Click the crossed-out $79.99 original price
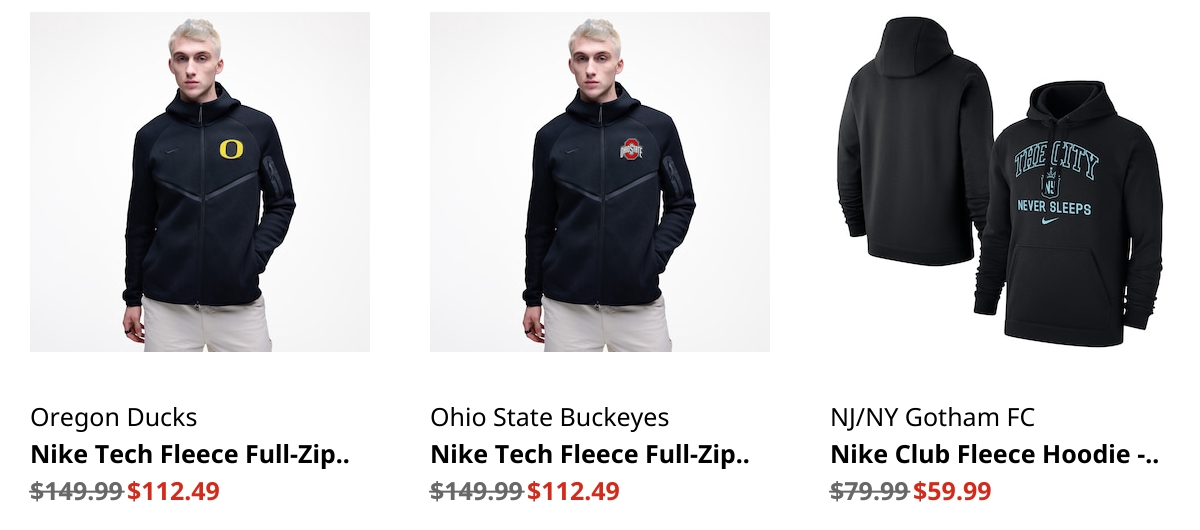 point(869,491)
